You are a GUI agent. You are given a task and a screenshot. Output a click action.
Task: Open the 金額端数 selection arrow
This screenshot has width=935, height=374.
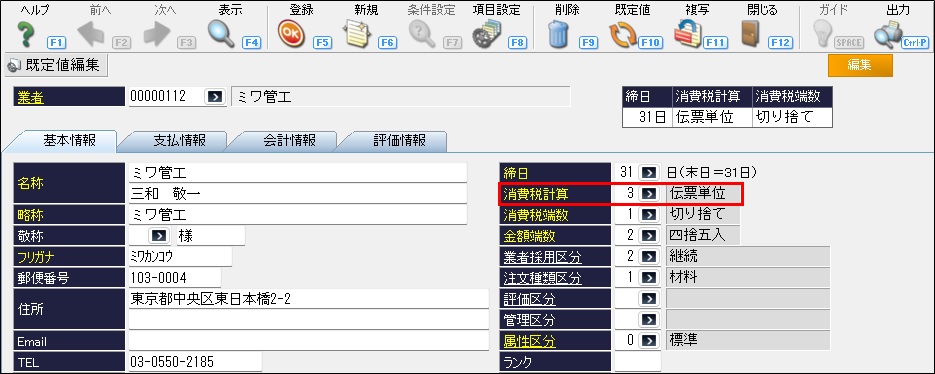point(648,236)
